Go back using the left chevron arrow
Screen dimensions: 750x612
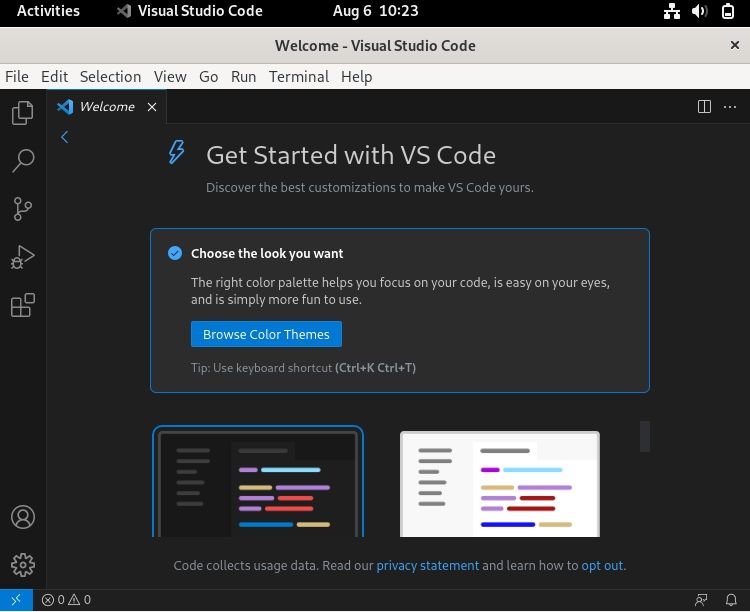tap(64, 138)
